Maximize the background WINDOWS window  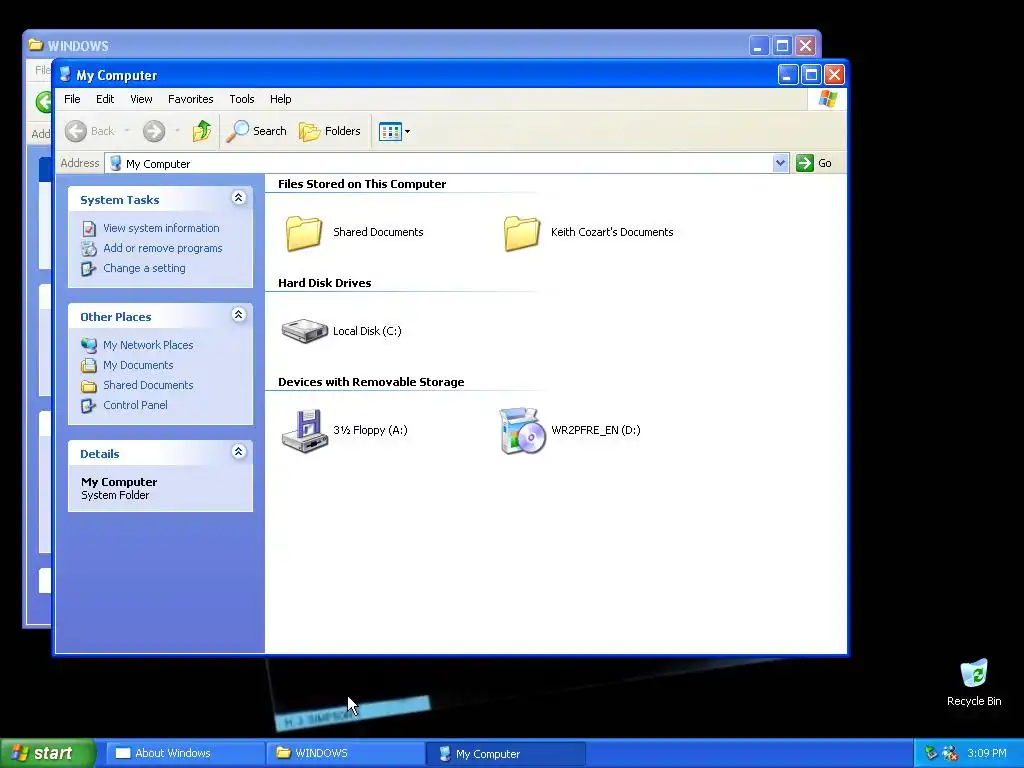click(x=782, y=46)
